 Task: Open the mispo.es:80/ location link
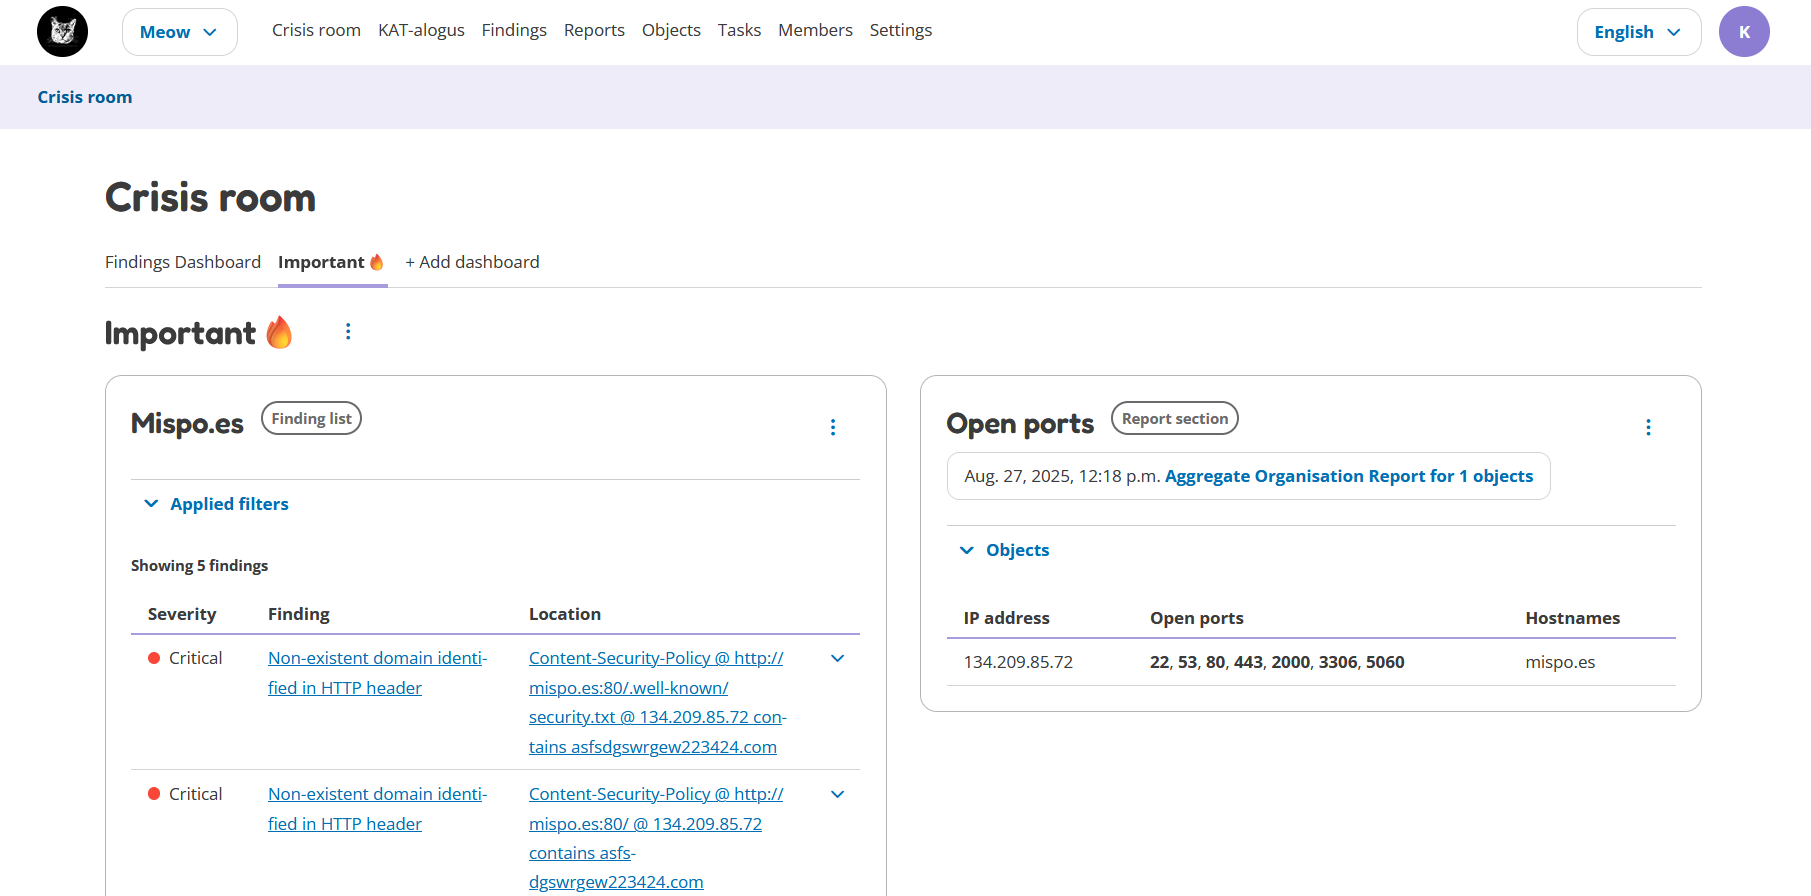pyautogui.click(x=656, y=838)
